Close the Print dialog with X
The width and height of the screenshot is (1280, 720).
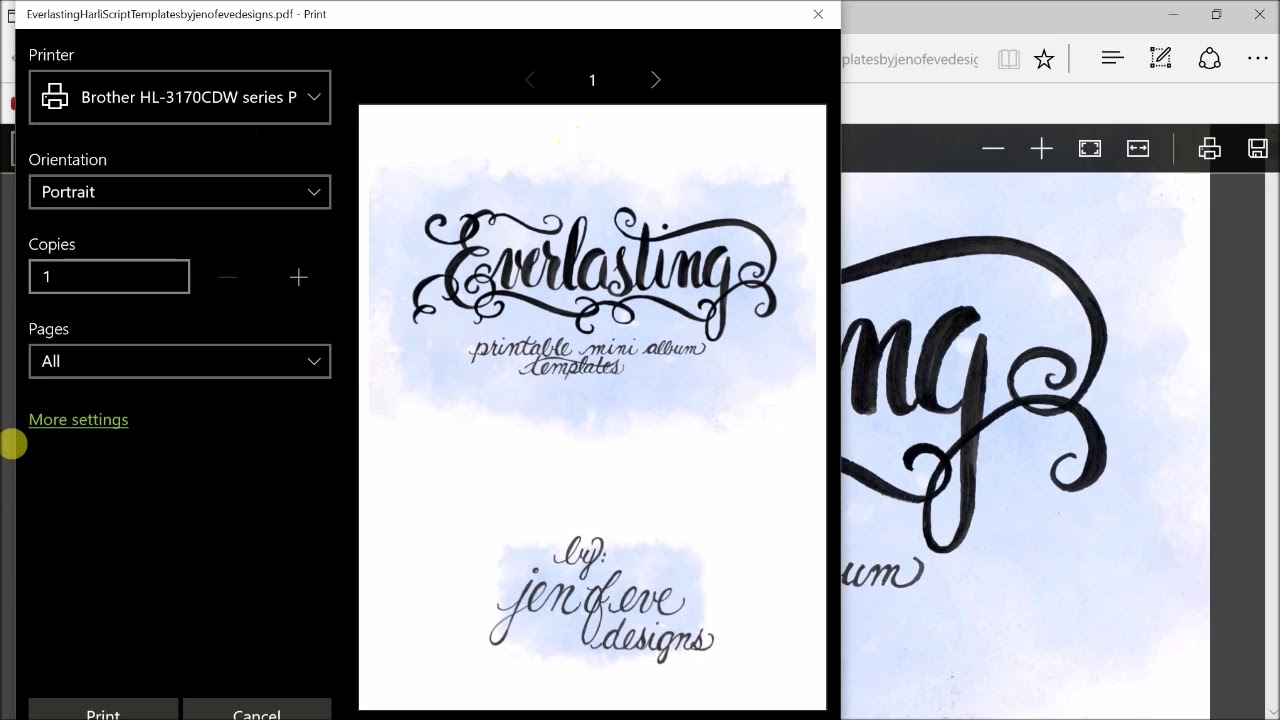pos(818,14)
